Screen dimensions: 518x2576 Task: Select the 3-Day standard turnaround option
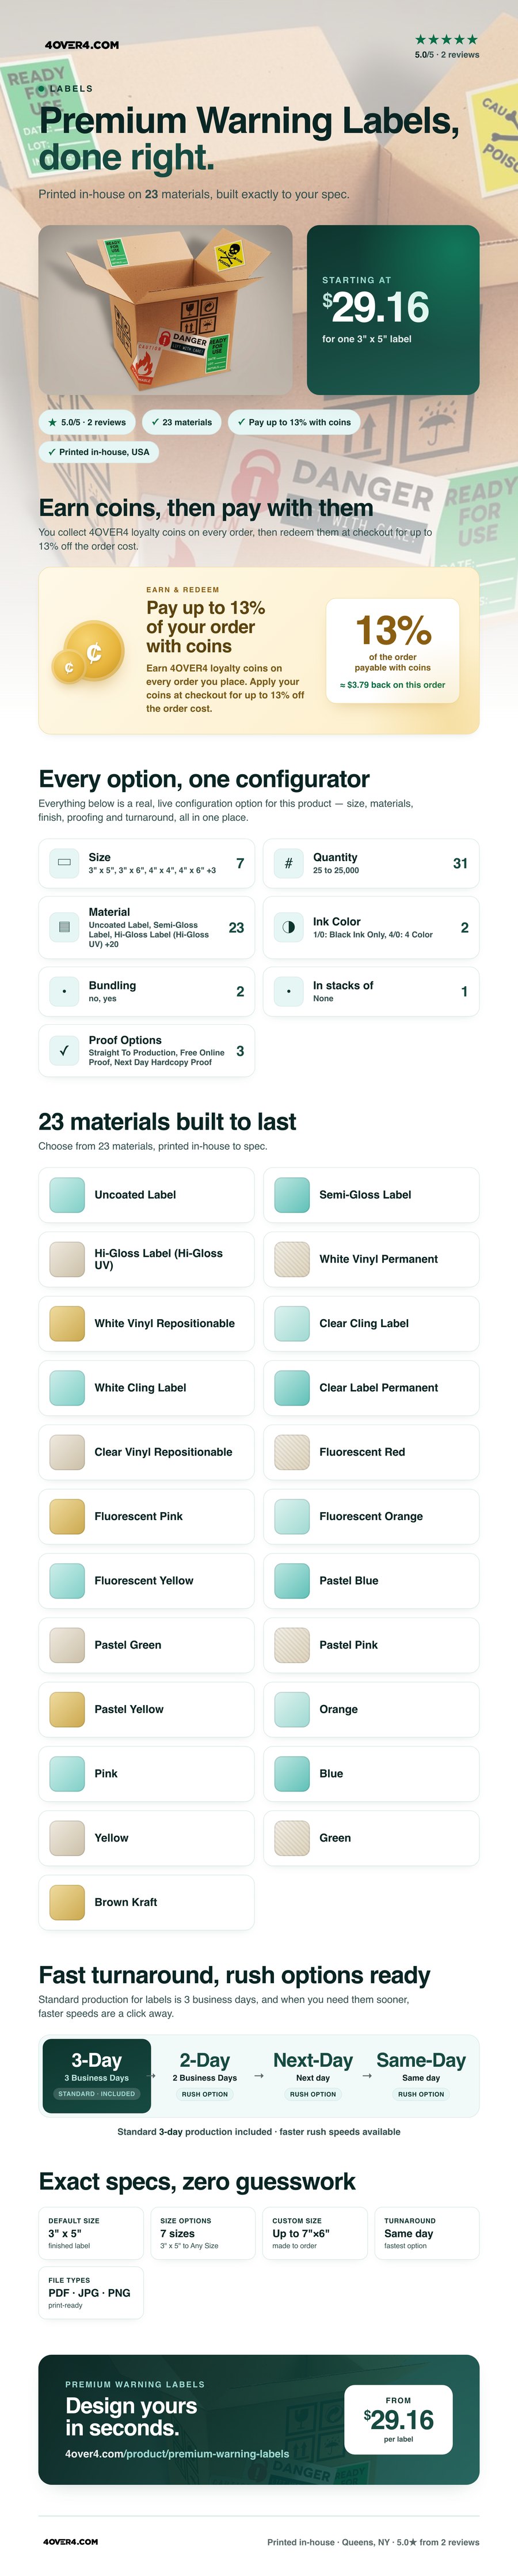pos(97,2075)
